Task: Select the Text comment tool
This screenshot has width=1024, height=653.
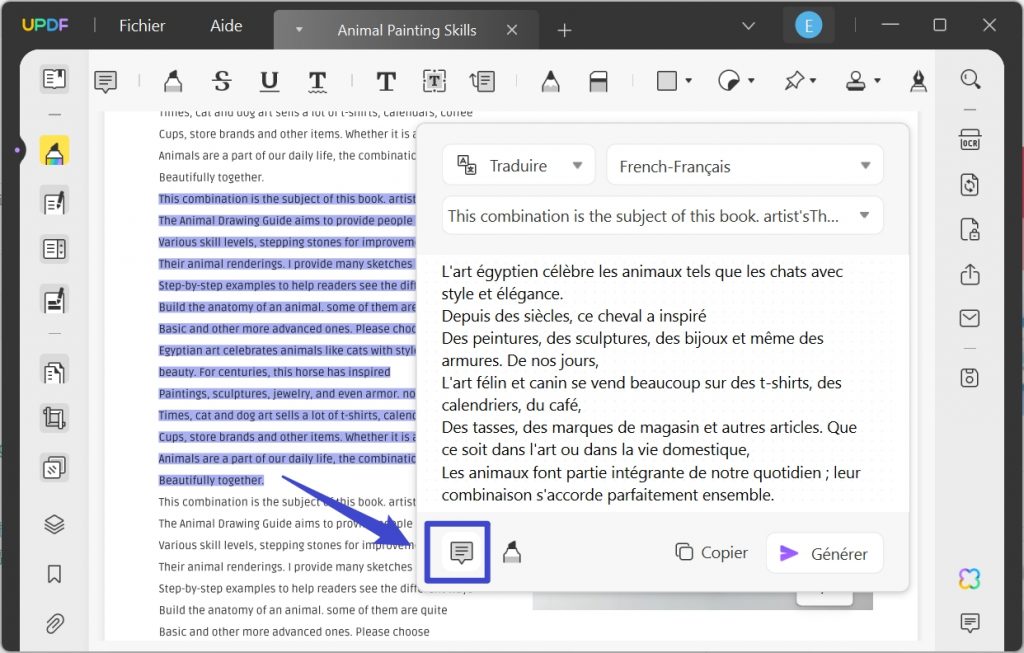Action: click(x=386, y=81)
